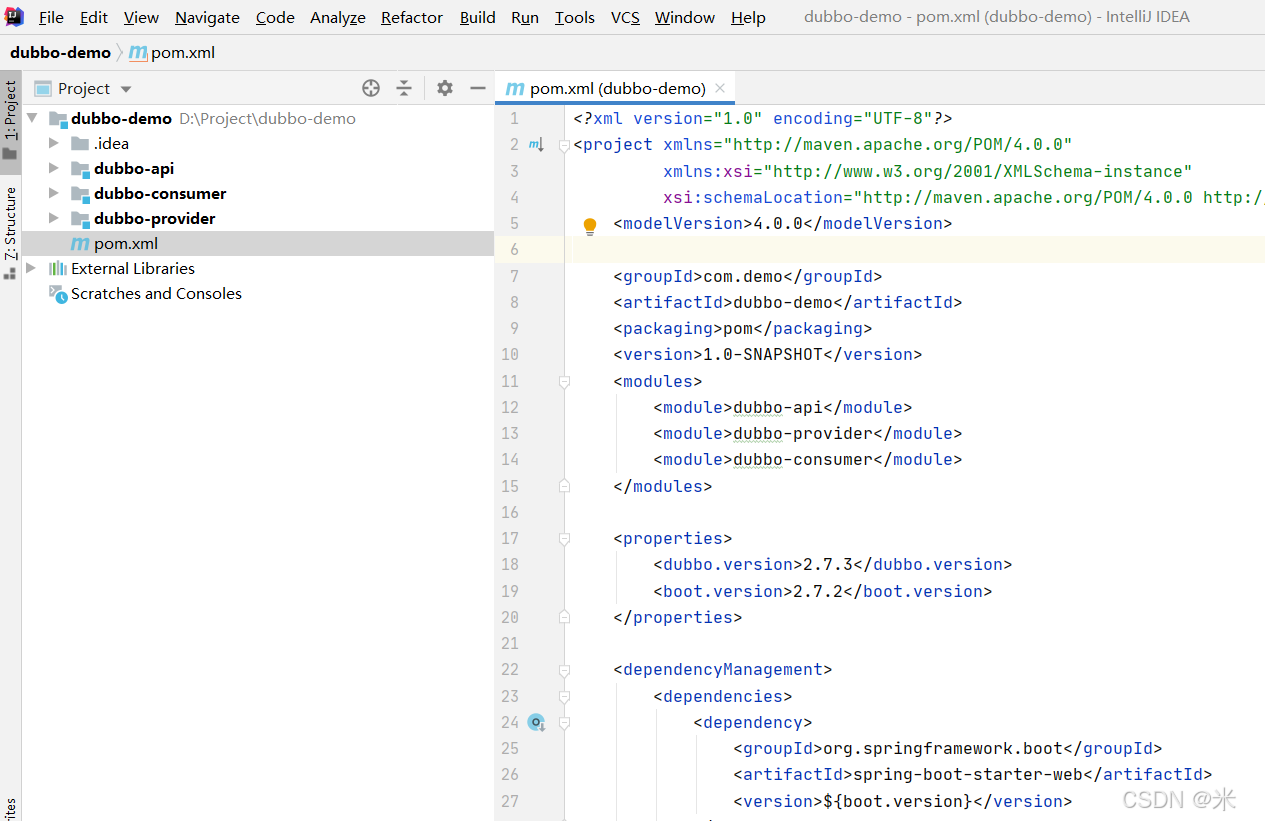Fold the dependencyManagement block at line 22
The height and width of the screenshot is (821, 1265).
click(564, 669)
